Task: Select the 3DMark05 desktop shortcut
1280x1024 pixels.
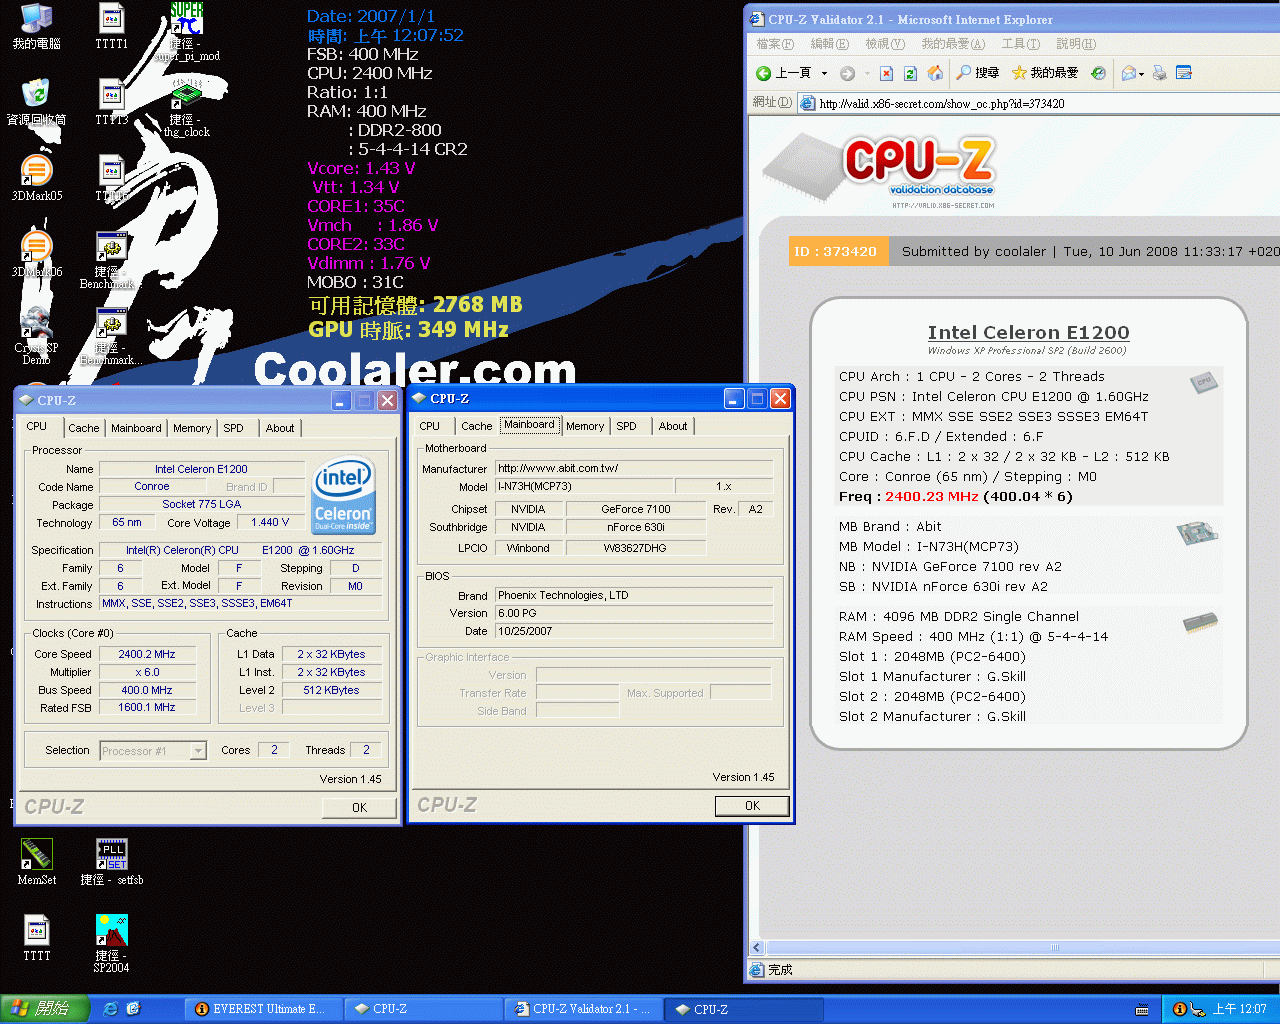Action: 36,178
